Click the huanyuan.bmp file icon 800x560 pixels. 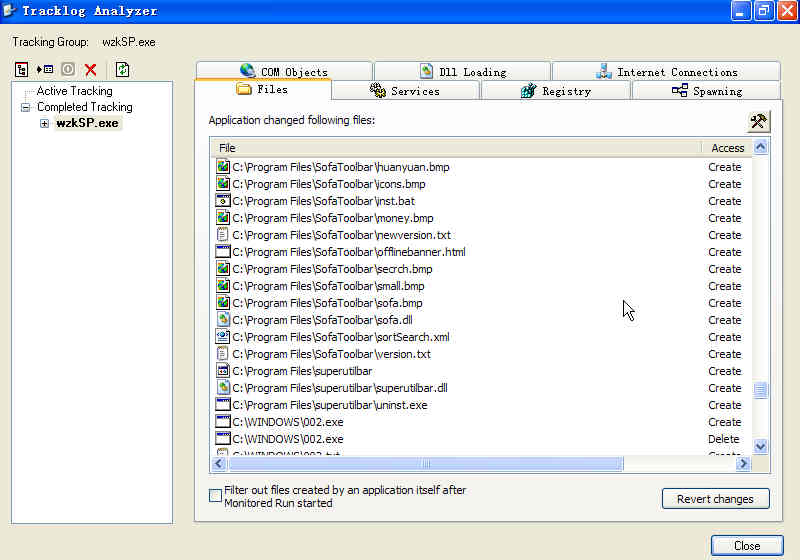coord(223,167)
